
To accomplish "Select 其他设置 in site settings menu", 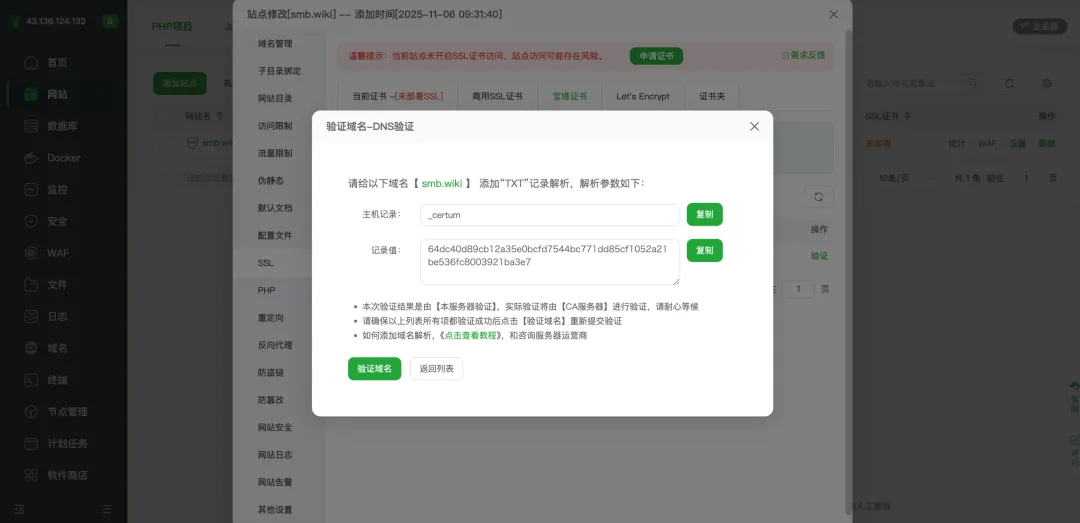I will click(275, 510).
